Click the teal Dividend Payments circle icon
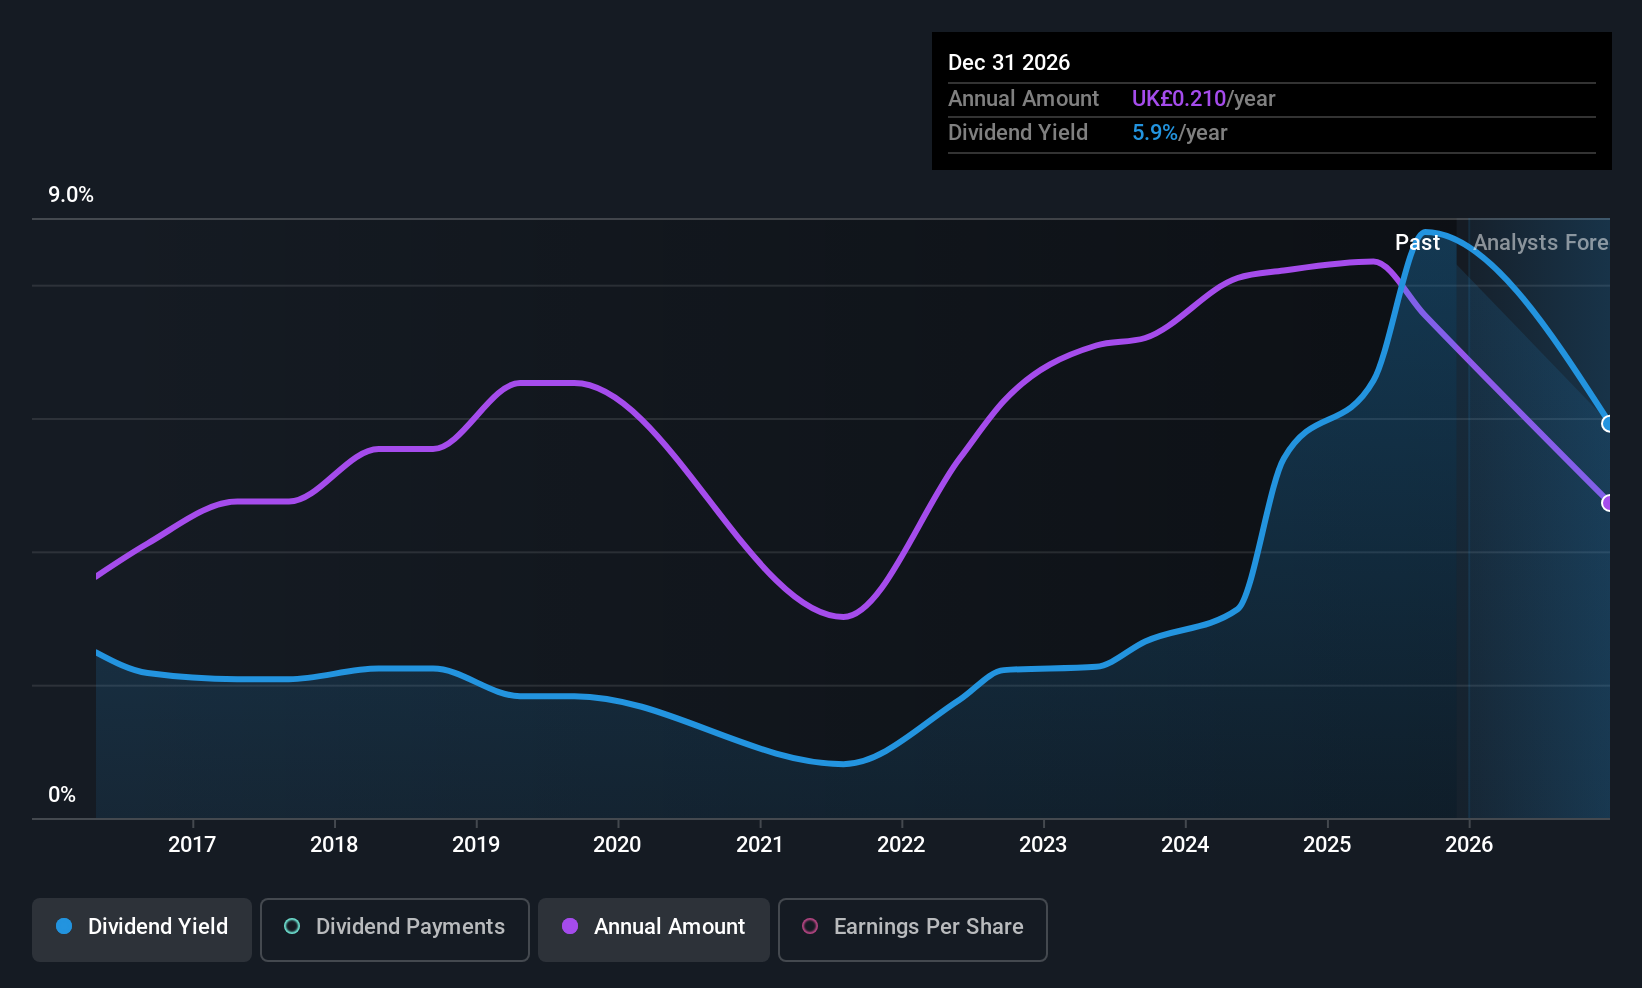Image resolution: width=1642 pixels, height=988 pixels. (x=291, y=927)
